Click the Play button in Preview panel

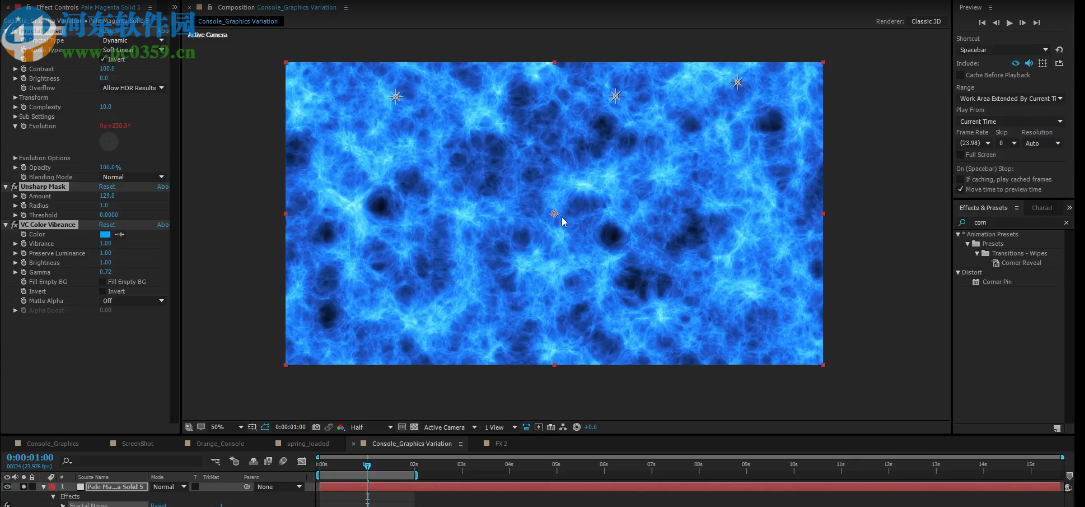pyautogui.click(x=1009, y=22)
